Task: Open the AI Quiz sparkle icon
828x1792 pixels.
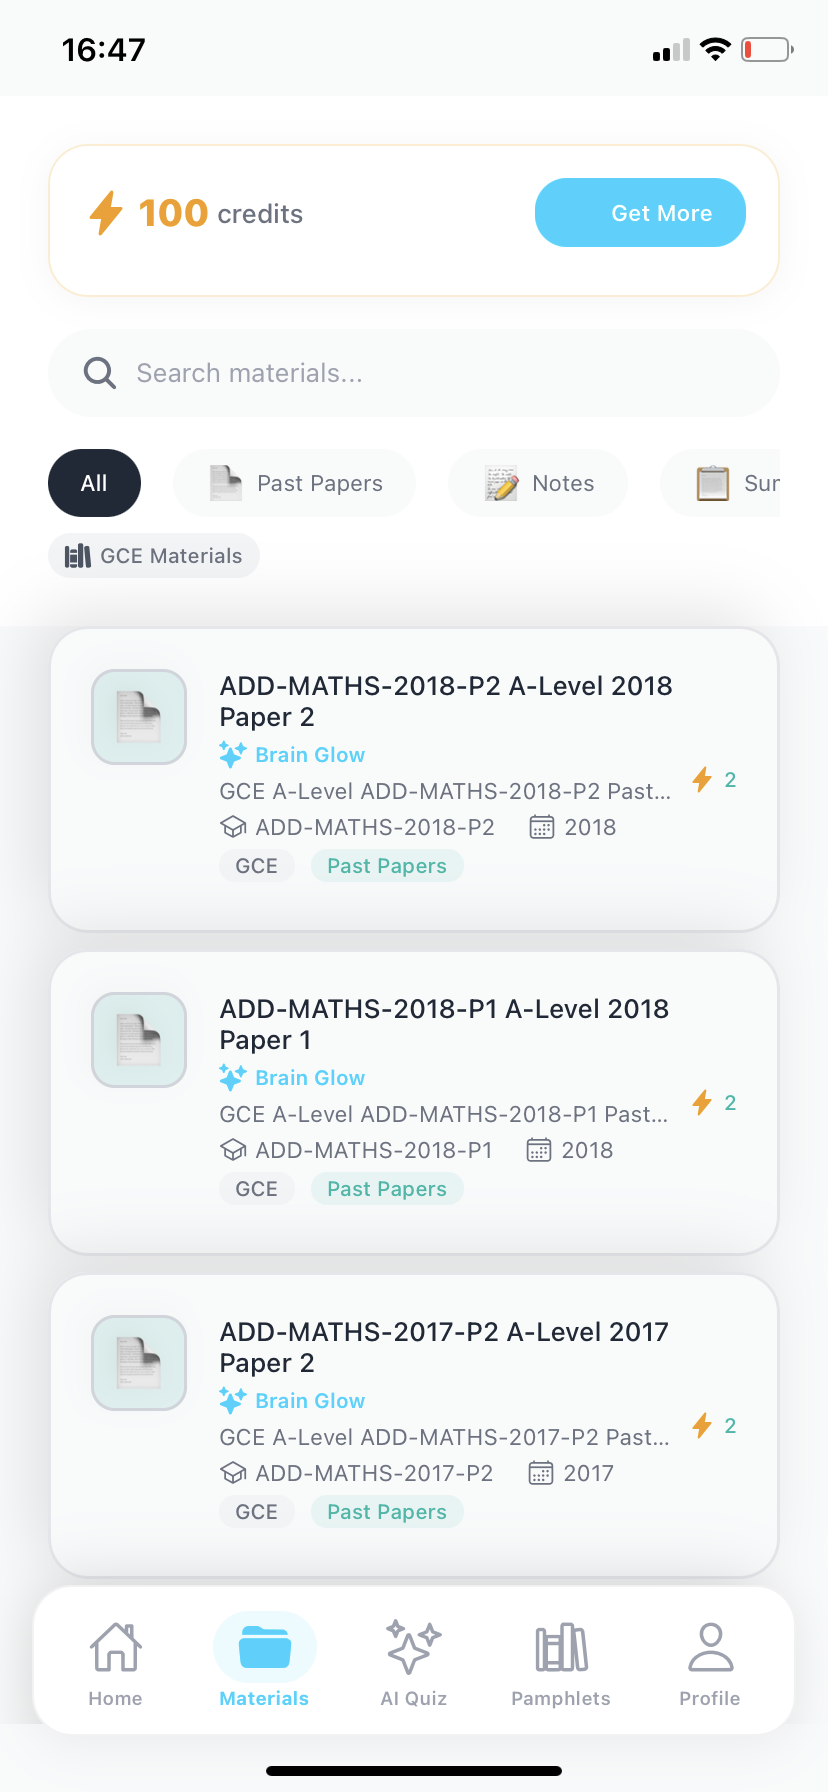Action: [x=413, y=1646]
